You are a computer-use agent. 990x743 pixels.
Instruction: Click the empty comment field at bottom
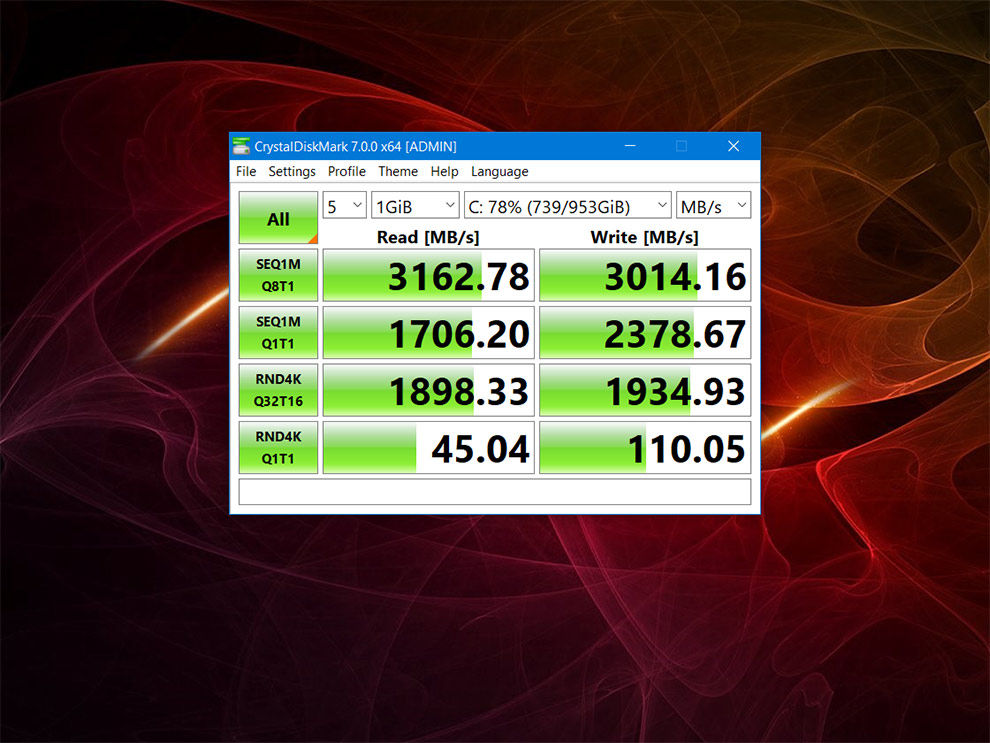click(495, 492)
